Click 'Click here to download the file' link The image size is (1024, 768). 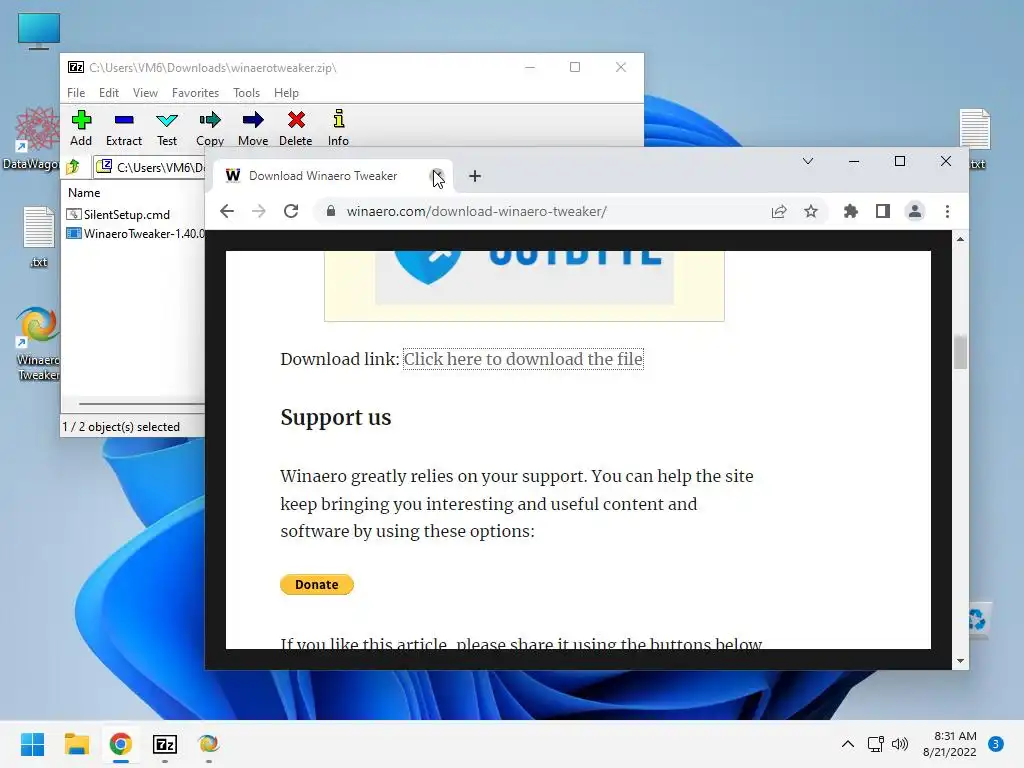tap(523, 359)
